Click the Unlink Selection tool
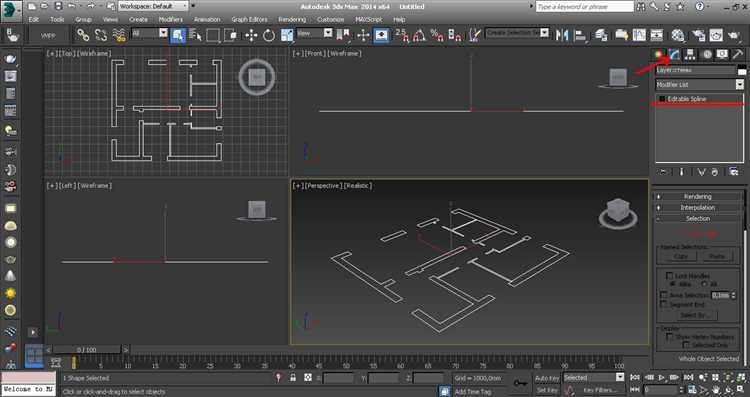The image size is (750, 397). pos(101,35)
